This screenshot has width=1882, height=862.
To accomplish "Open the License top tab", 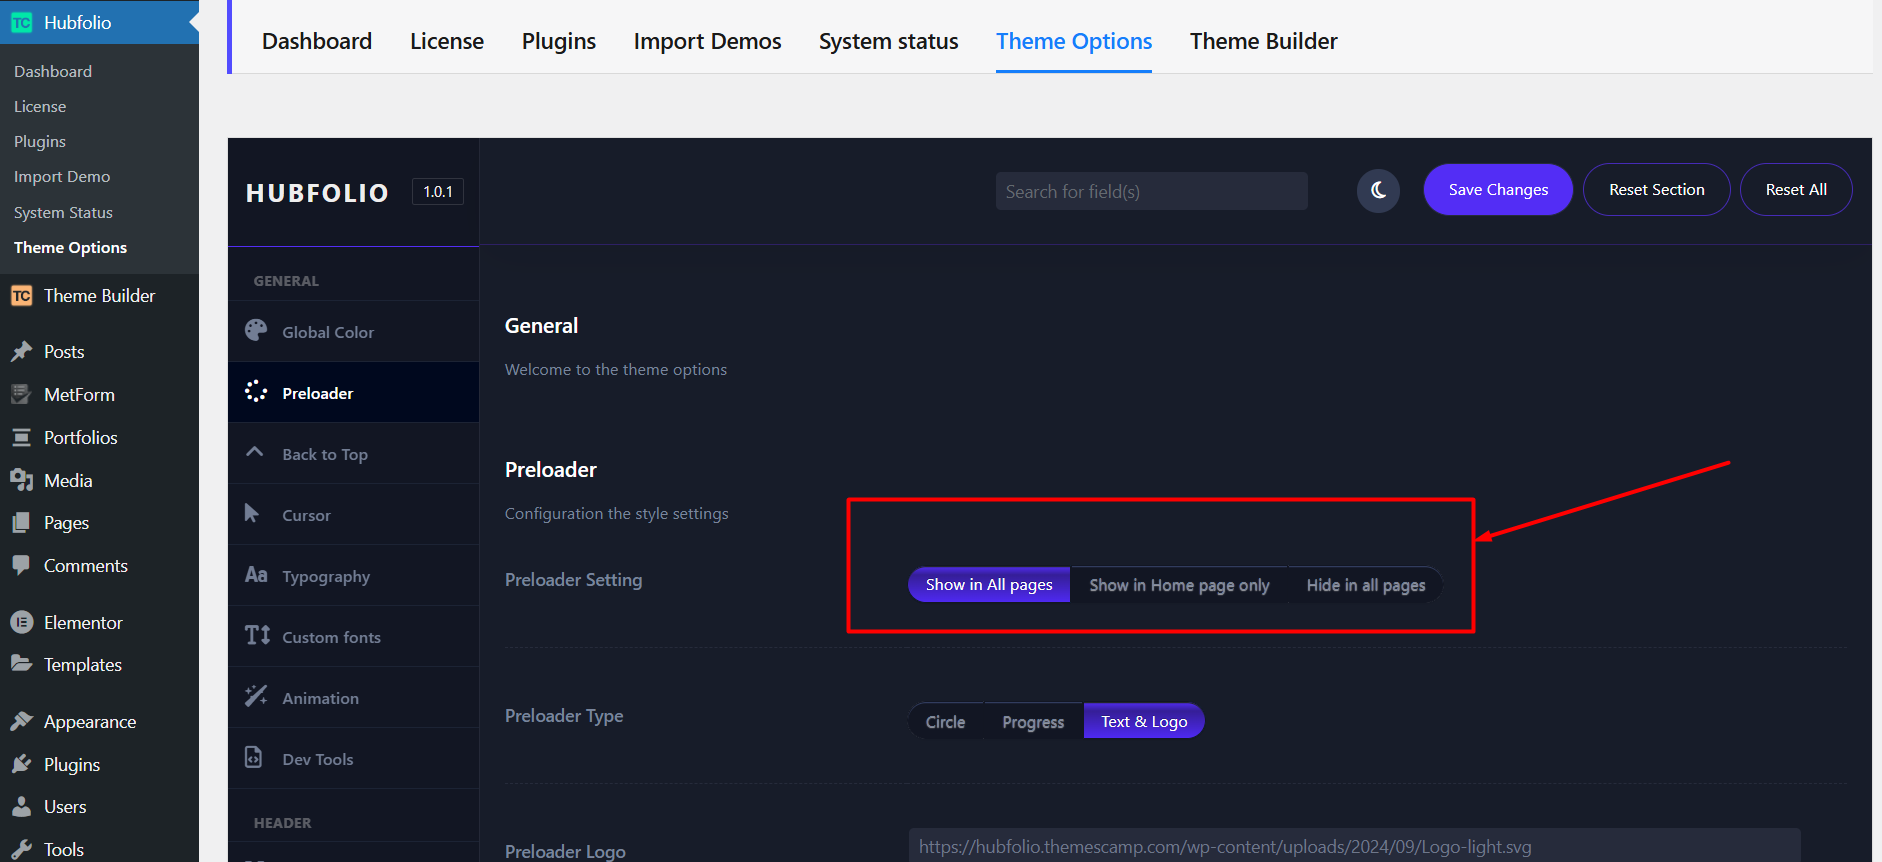I will tap(447, 41).
